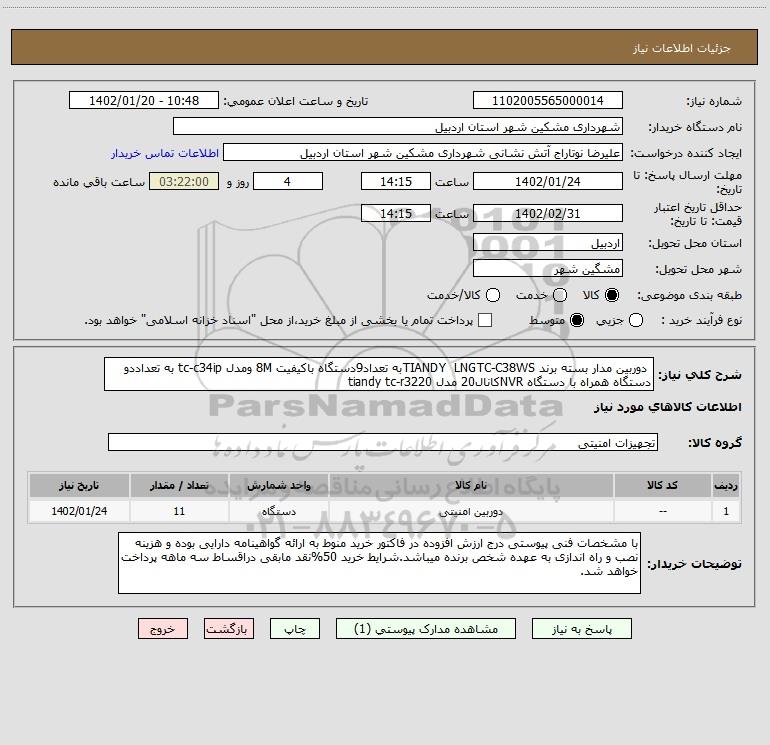770x745 pixels.
Task: Click the response deadline date 1402/01/24 field
Action: pyautogui.click(x=548, y=181)
